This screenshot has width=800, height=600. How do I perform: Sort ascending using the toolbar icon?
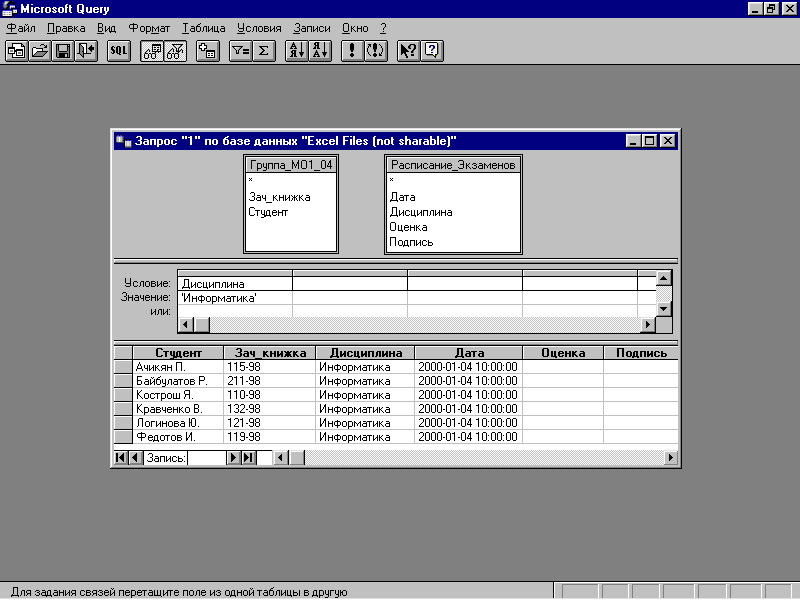(296, 52)
